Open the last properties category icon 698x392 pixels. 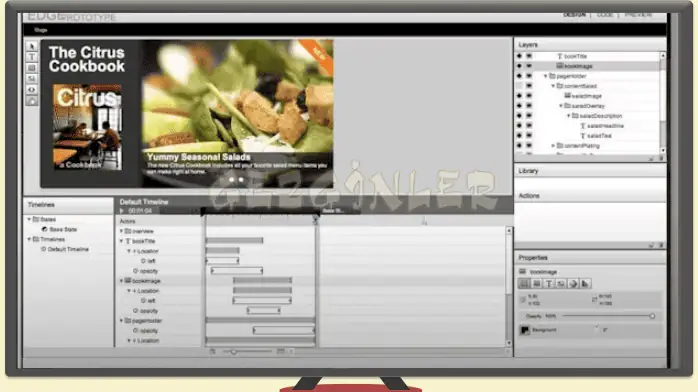tap(585, 283)
